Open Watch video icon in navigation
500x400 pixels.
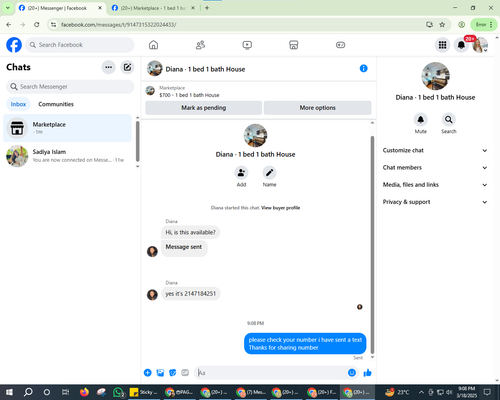click(247, 45)
